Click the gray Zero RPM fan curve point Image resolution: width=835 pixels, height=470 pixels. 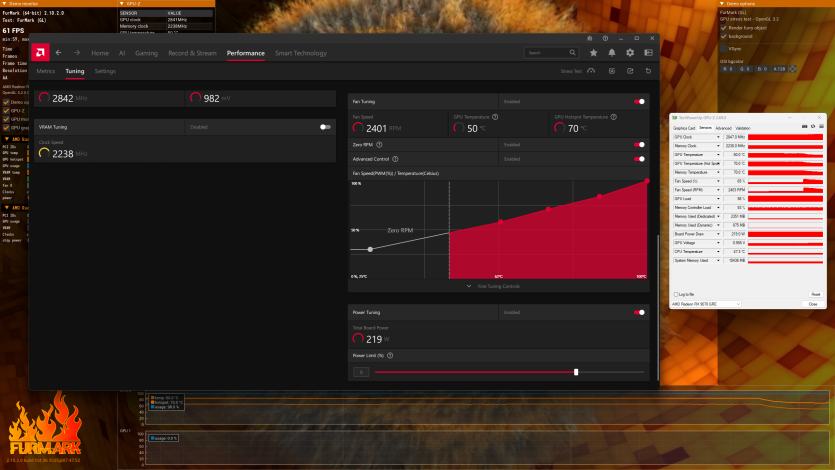coord(370,249)
